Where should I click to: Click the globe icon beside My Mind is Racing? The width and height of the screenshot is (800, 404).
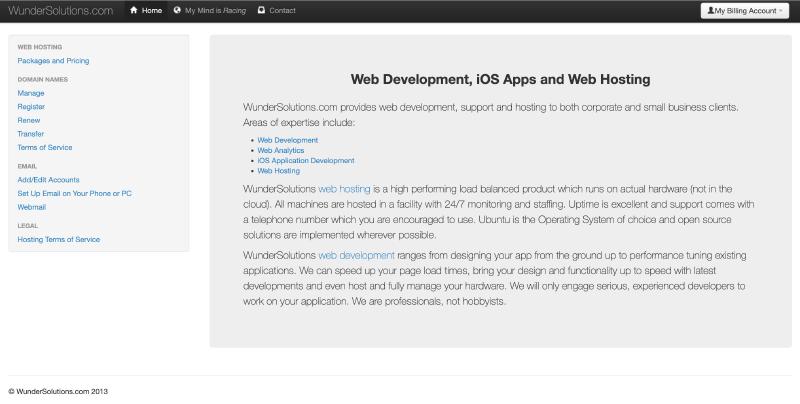point(177,10)
